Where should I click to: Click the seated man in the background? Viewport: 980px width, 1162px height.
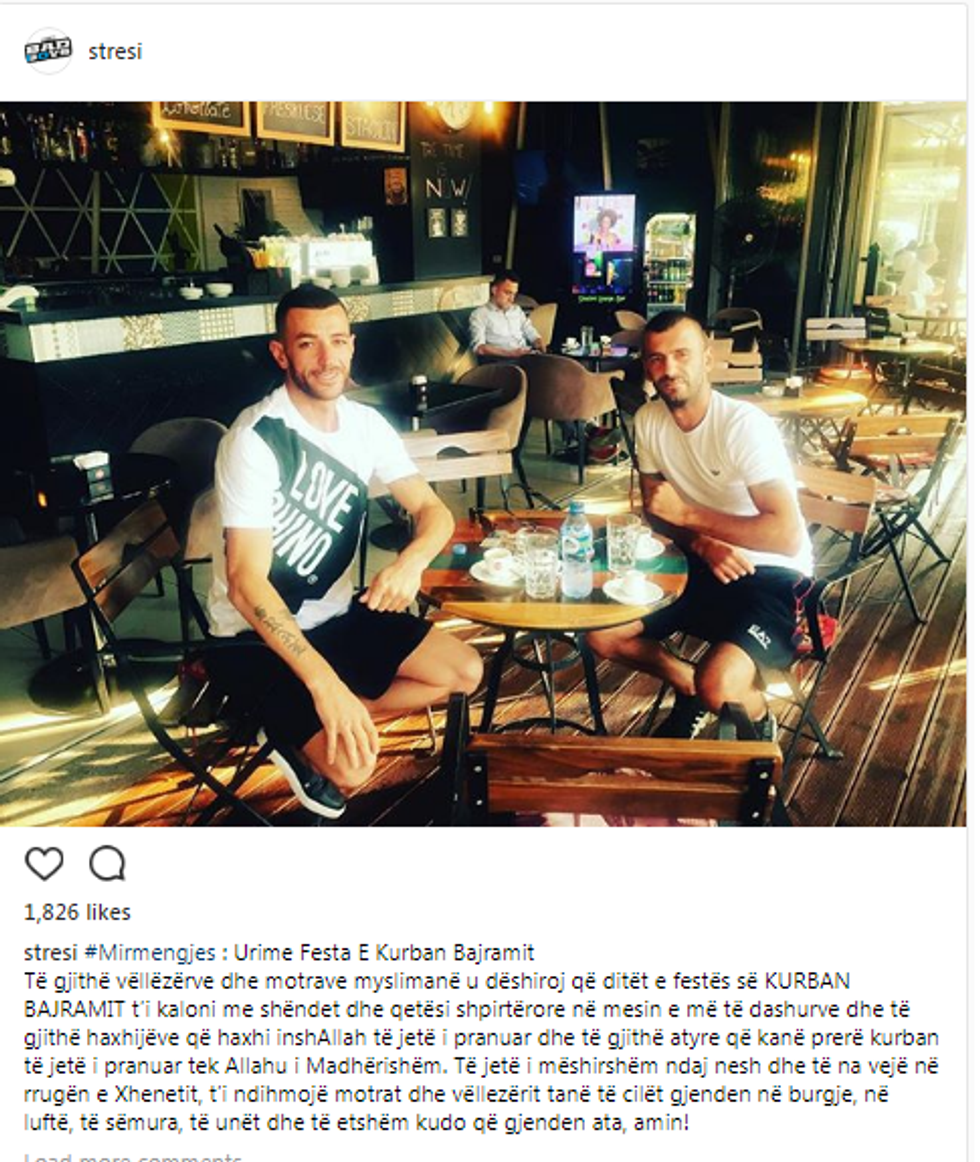pos(502,317)
